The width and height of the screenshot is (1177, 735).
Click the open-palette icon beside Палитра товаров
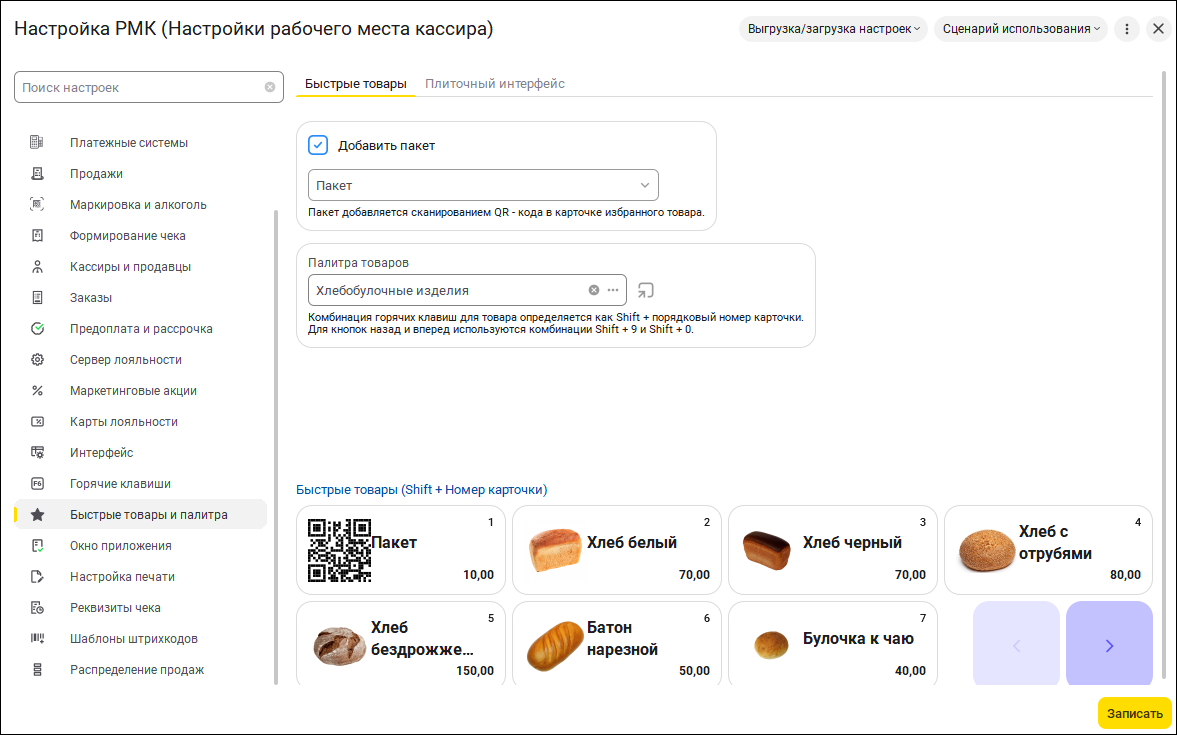coord(646,291)
